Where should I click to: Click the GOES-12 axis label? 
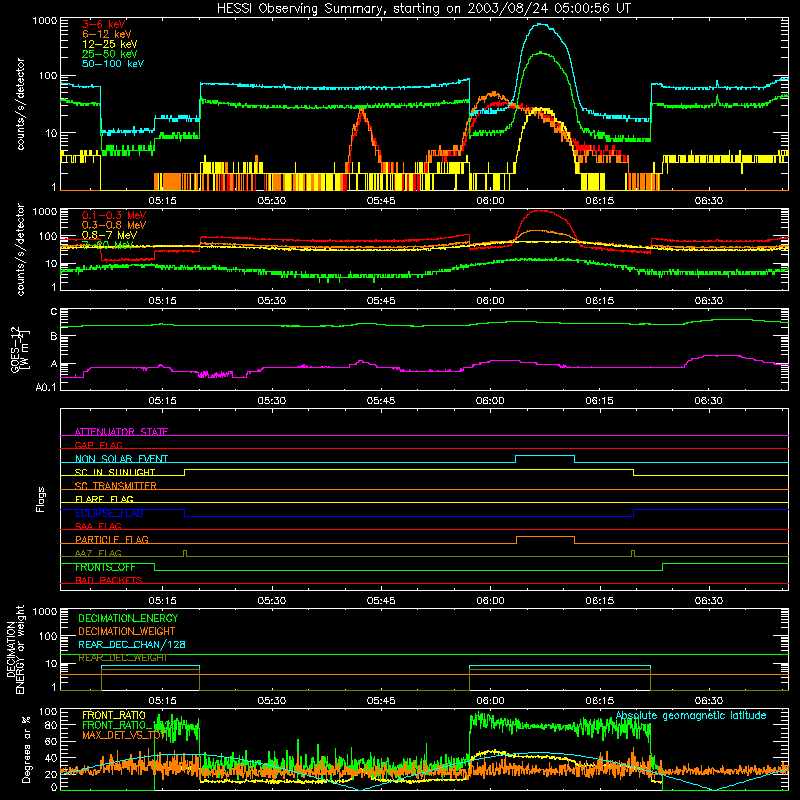pos(20,349)
